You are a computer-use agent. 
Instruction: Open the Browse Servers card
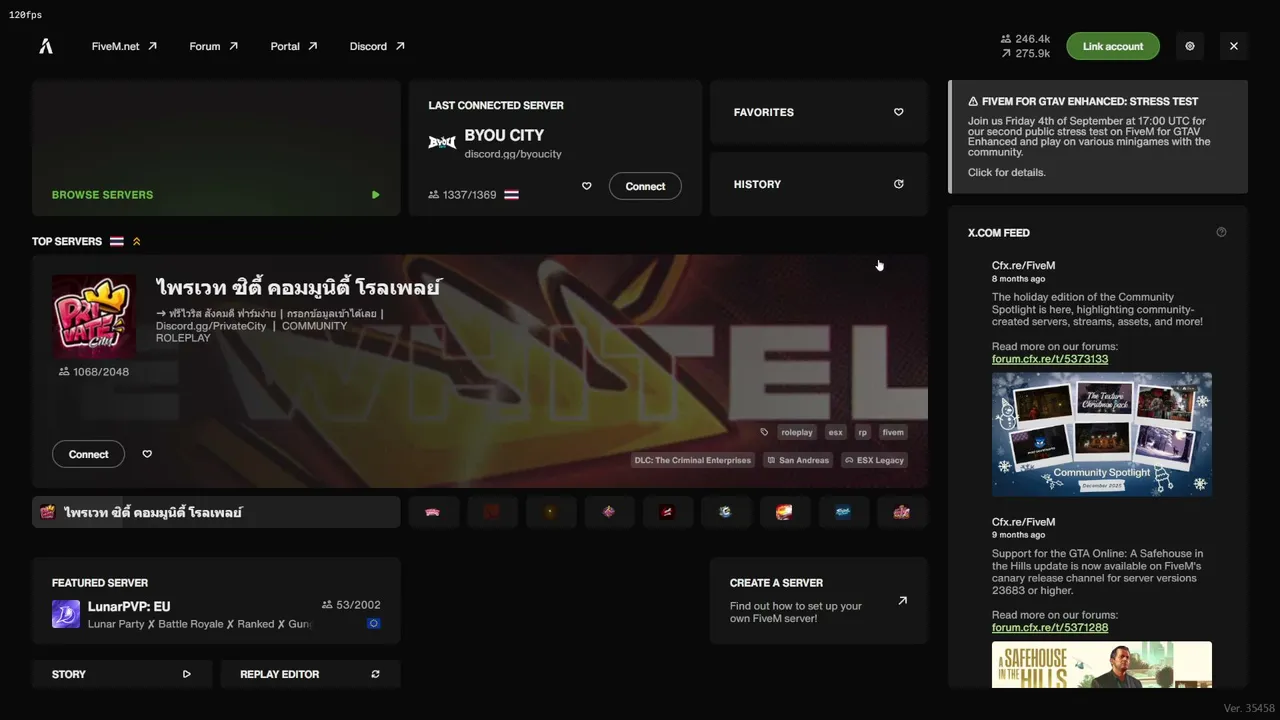coord(216,148)
